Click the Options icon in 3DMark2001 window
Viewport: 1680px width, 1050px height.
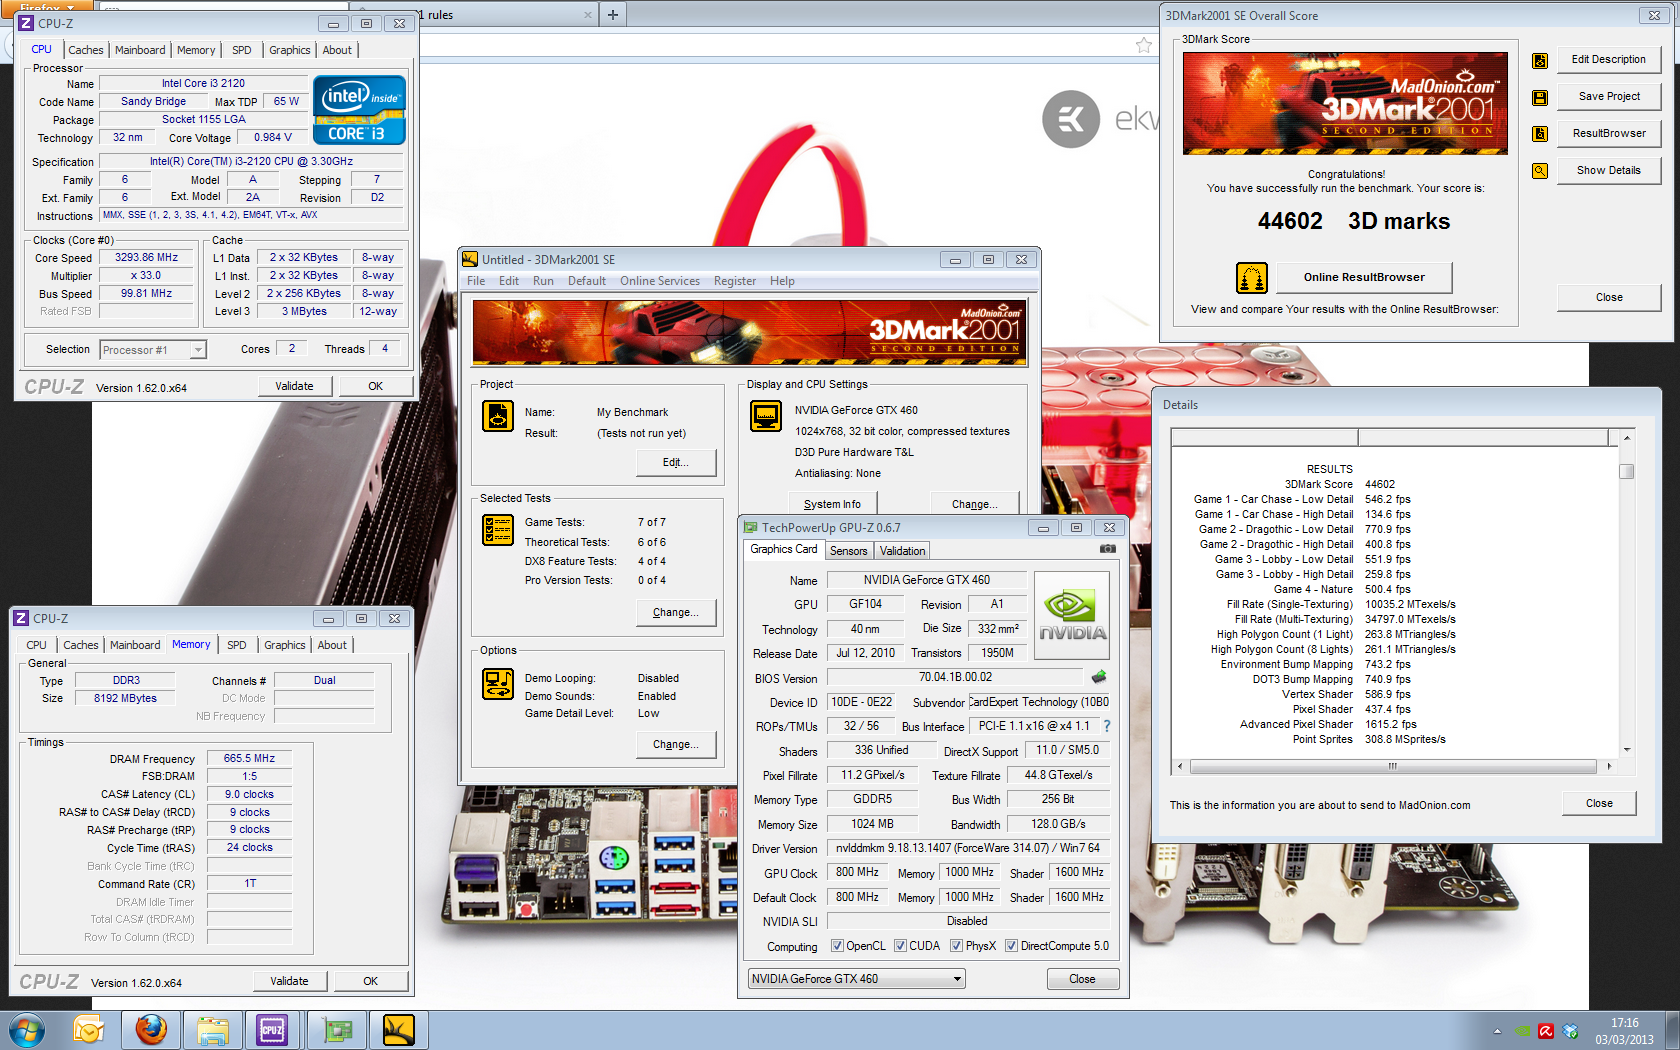coord(498,683)
